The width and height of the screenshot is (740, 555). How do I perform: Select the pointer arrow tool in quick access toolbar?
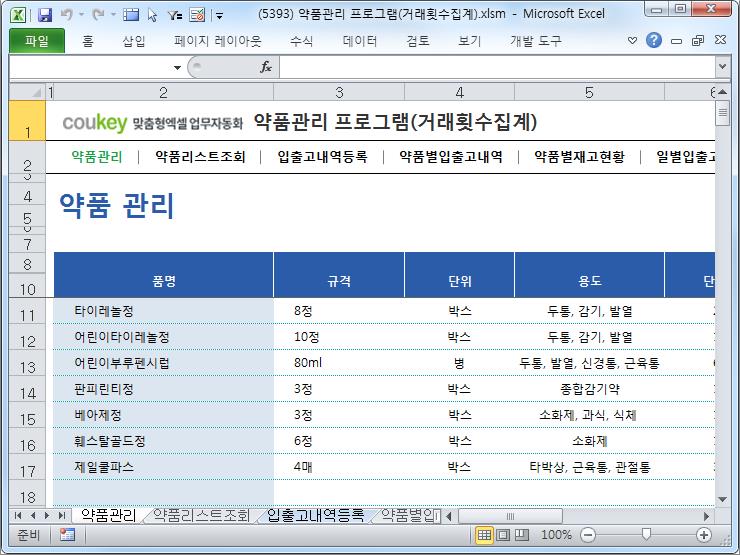coord(152,16)
